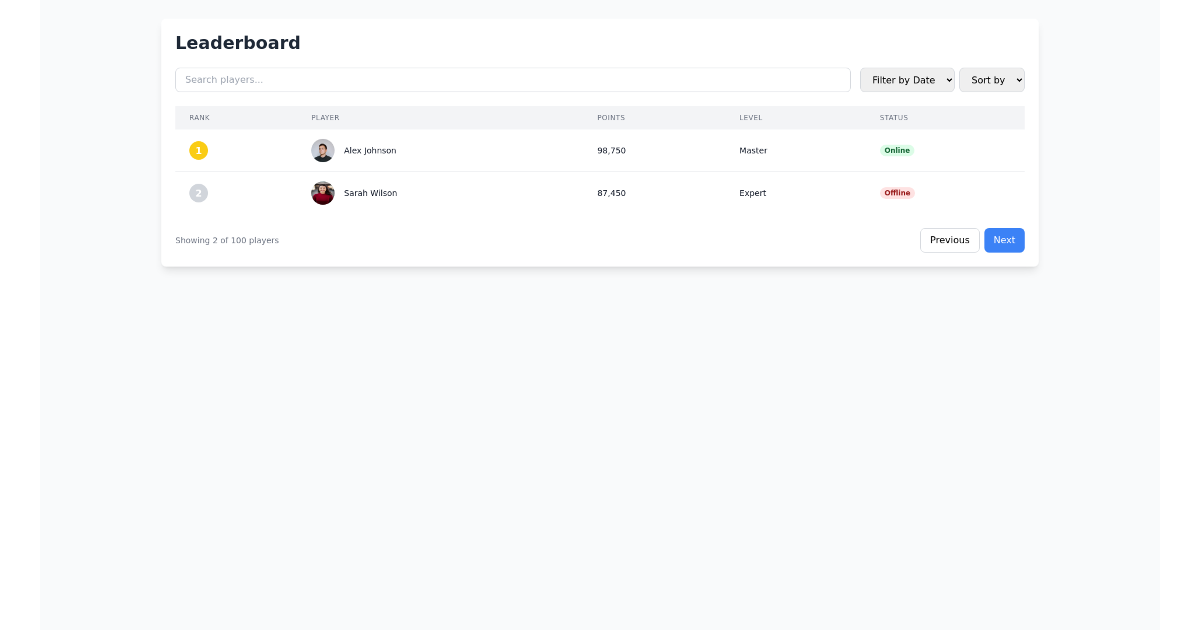The image size is (1200, 630).
Task: Click the gold rank 1 badge
Action: pos(198,150)
